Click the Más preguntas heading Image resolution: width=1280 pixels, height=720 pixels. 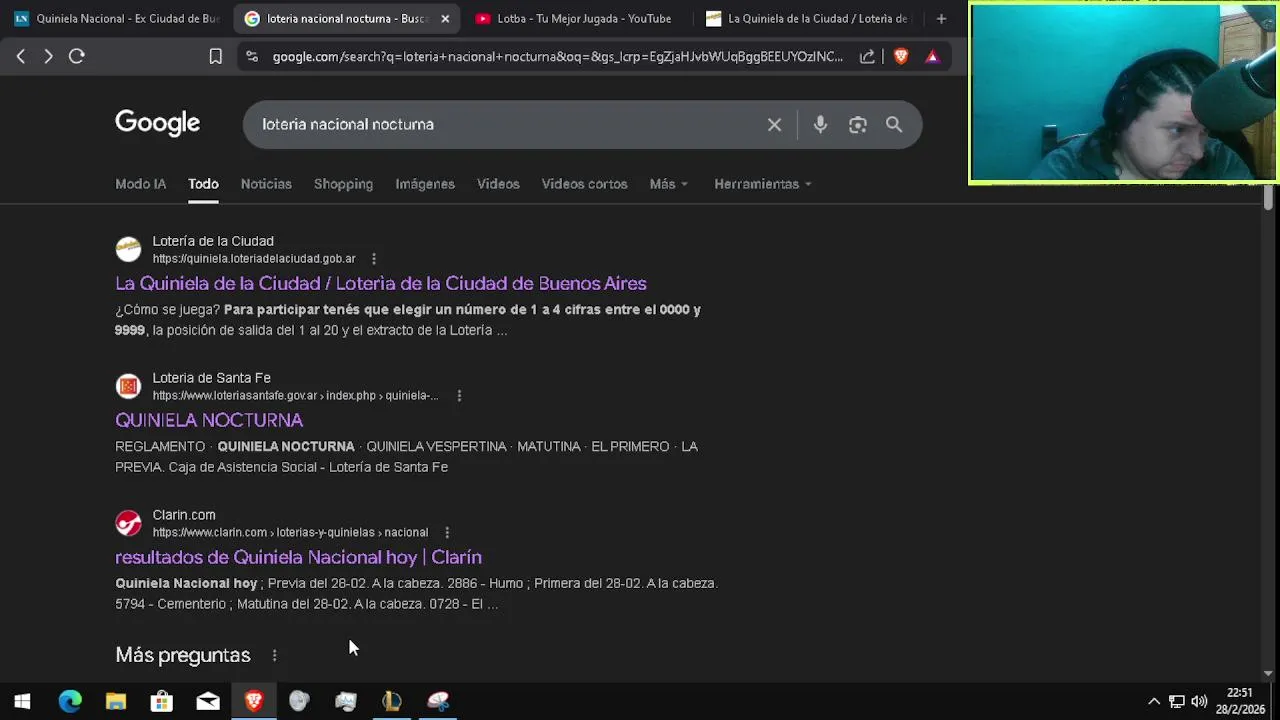(x=183, y=656)
